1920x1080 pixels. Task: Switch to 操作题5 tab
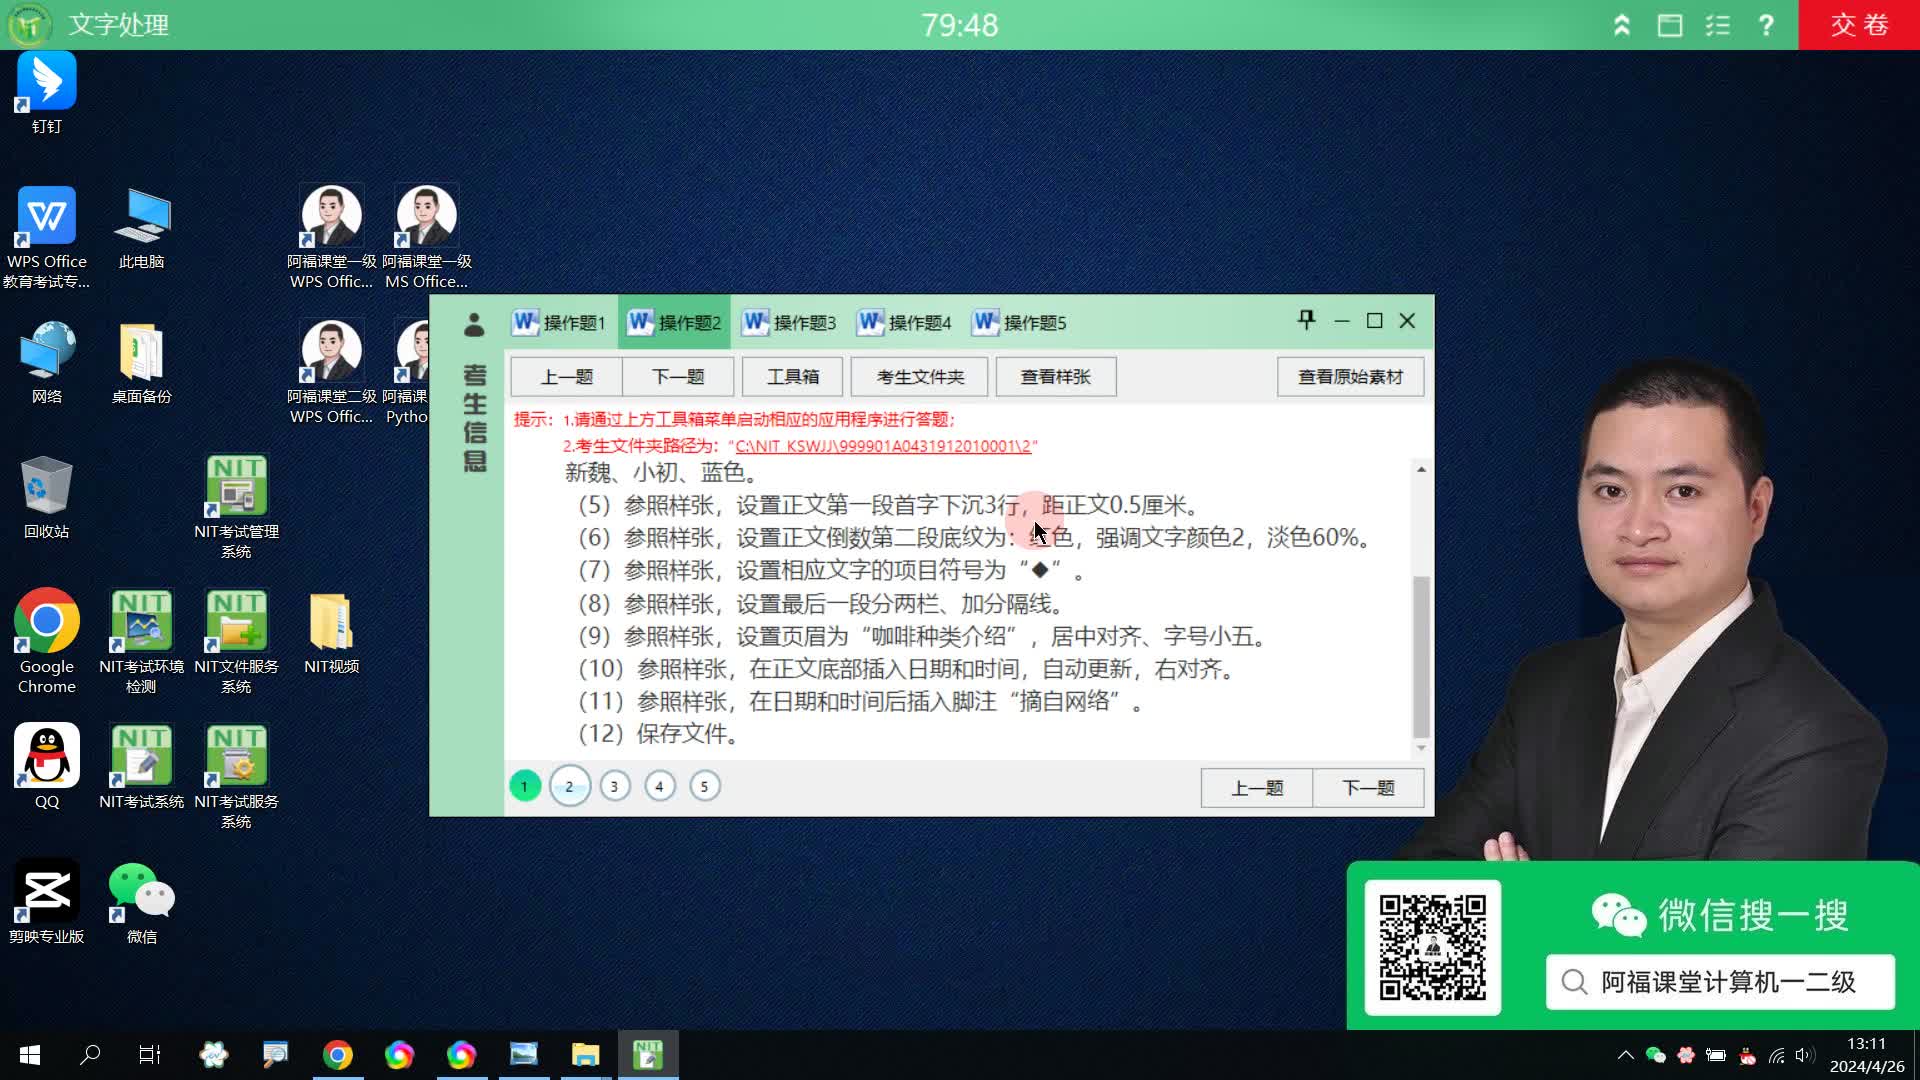pos(1019,322)
